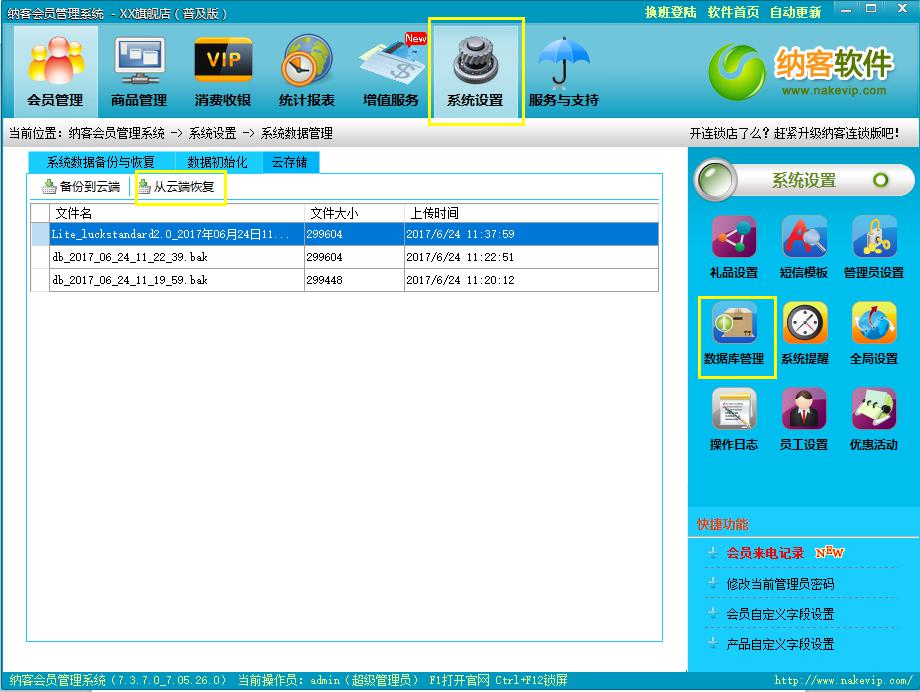Image resolution: width=920 pixels, height=692 pixels.
Task: Click the 增值服务 value-added services icon
Action: tap(391, 72)
